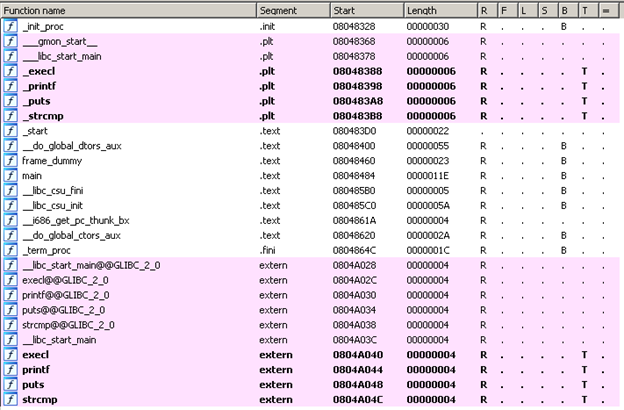624x410 pixels.
Task: Click the ___libc_start_main plt entry
Action: click(x=62, y=57)
